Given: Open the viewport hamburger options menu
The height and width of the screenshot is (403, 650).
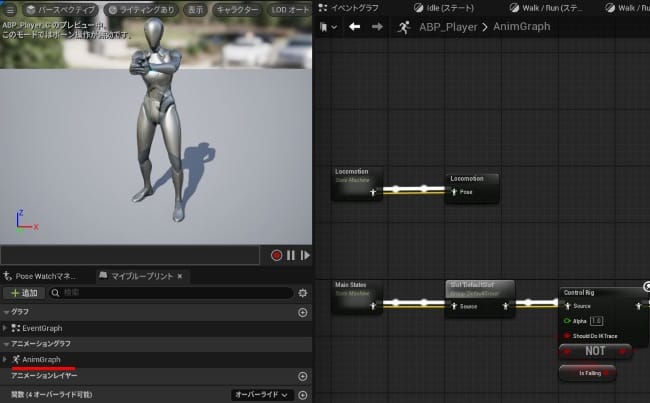Looking at the screenshot, I should [10, 10].
